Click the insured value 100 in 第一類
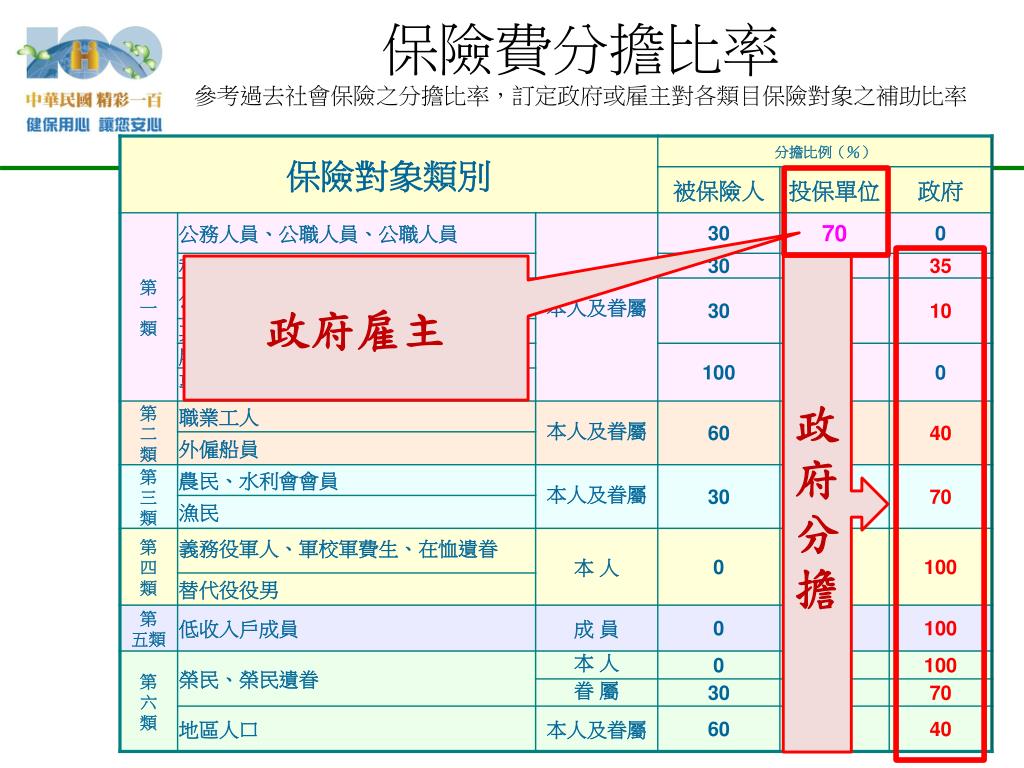This screenshot has height=768, width=1024. click(x=718, y=372)
